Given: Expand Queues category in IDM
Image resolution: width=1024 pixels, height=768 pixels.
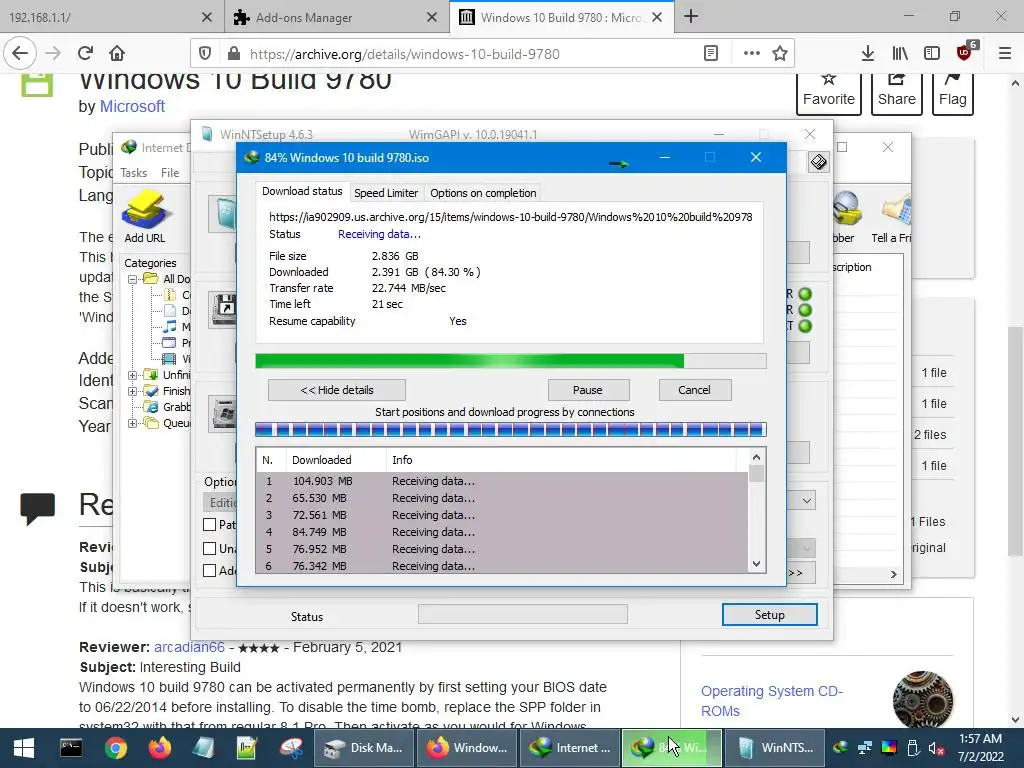Looking at the screenshot, I should pyautogui.click(x=133, y=423).
